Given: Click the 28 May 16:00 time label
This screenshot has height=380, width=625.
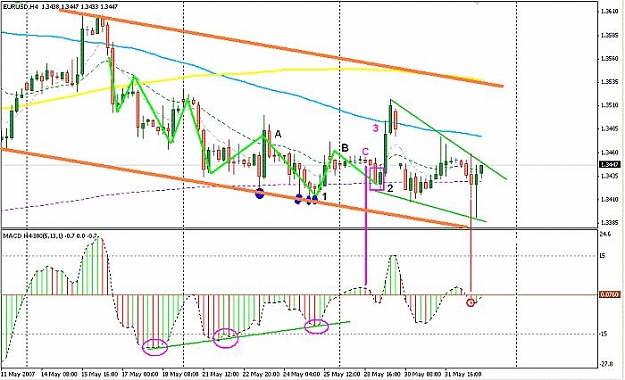Looking at the screenshot, I should click(382, 375).
